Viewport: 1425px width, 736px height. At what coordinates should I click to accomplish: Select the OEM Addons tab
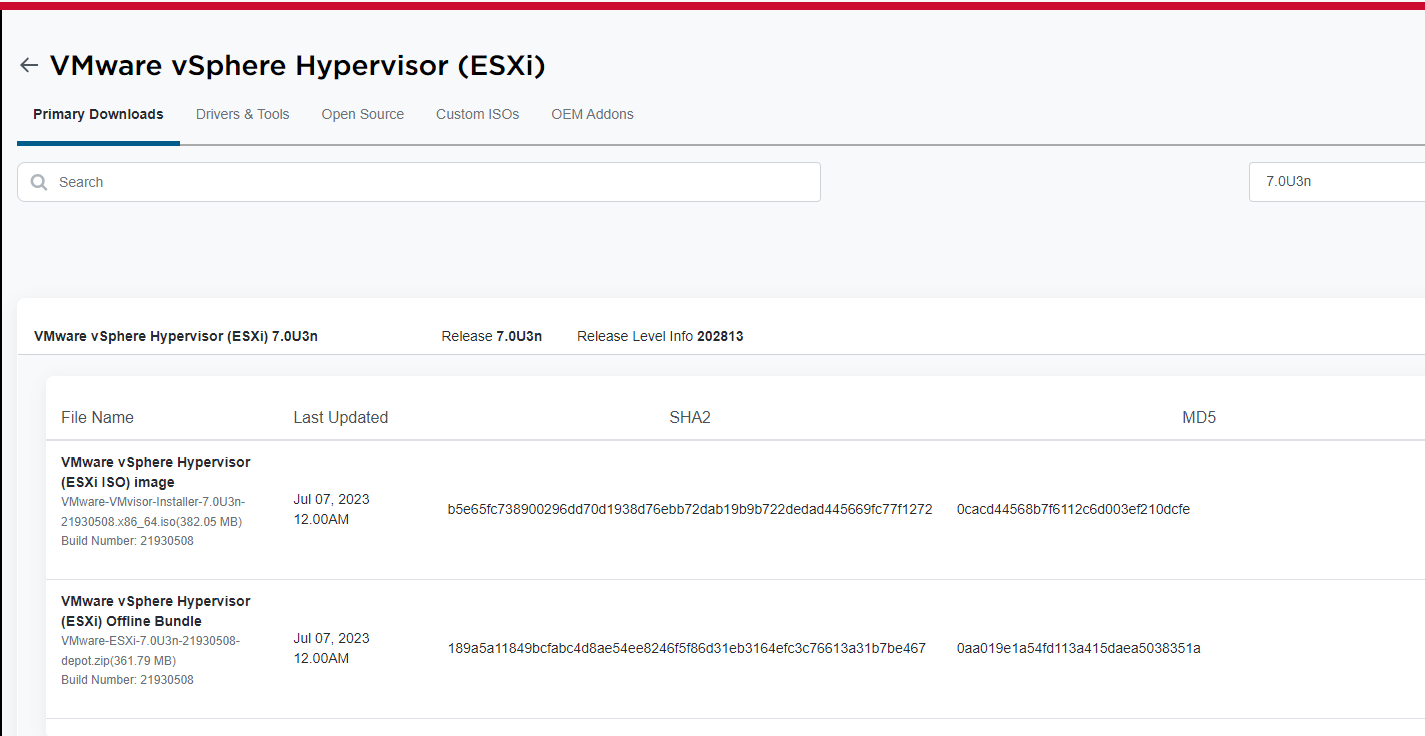coord(593,114)
